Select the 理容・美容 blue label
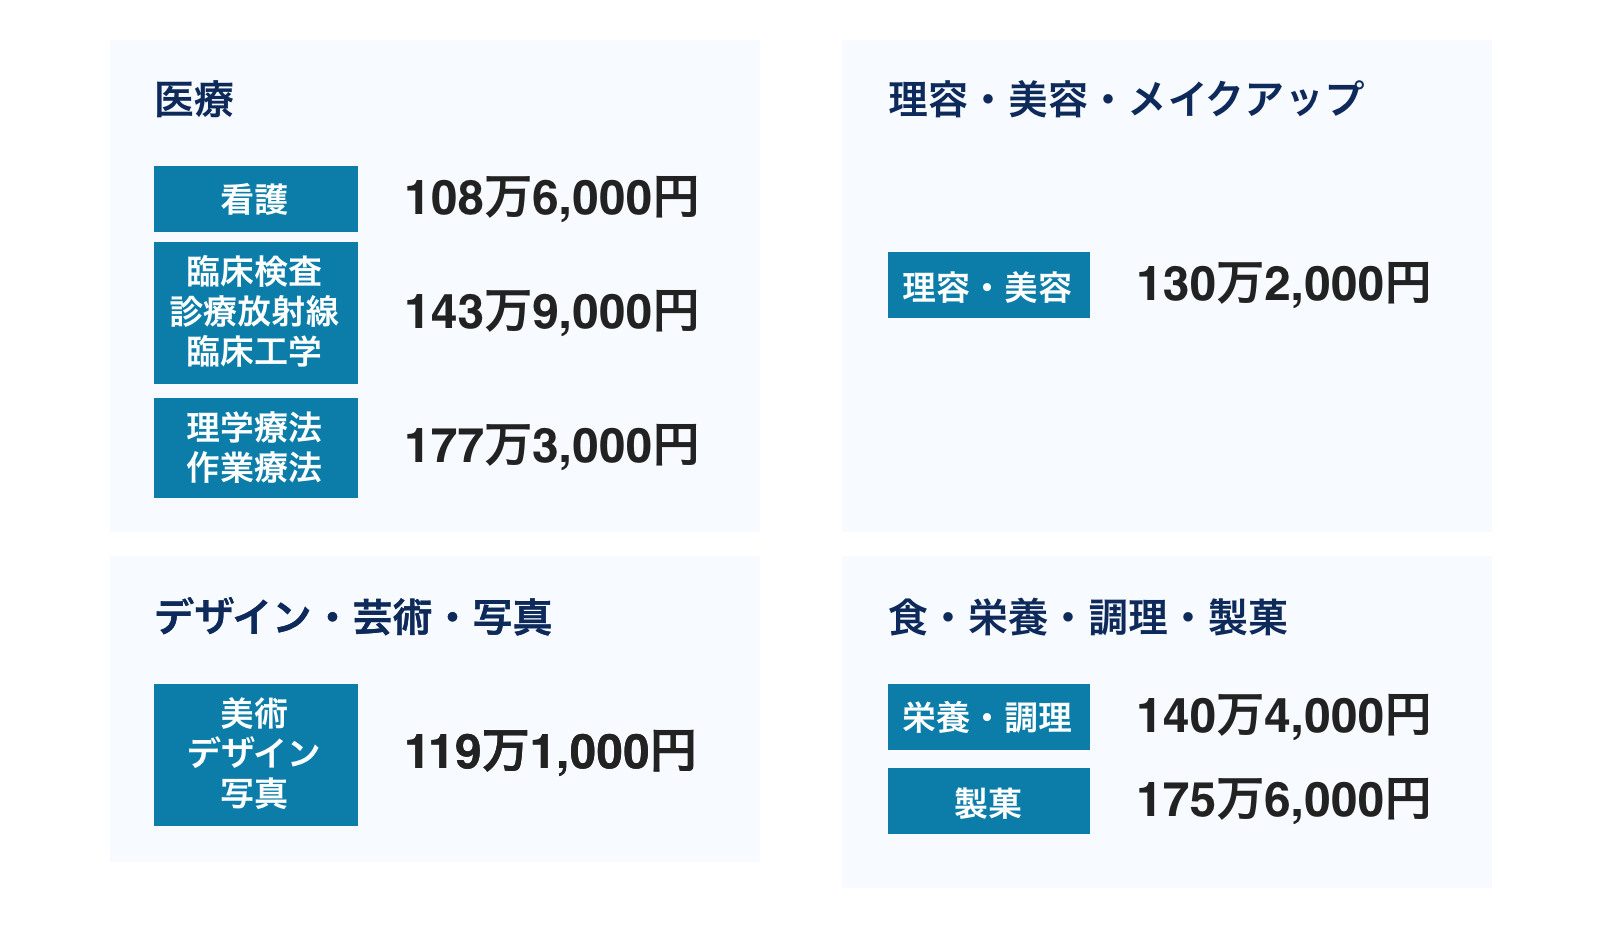The width and height of the screenshot is (1600, 926). 989,285
